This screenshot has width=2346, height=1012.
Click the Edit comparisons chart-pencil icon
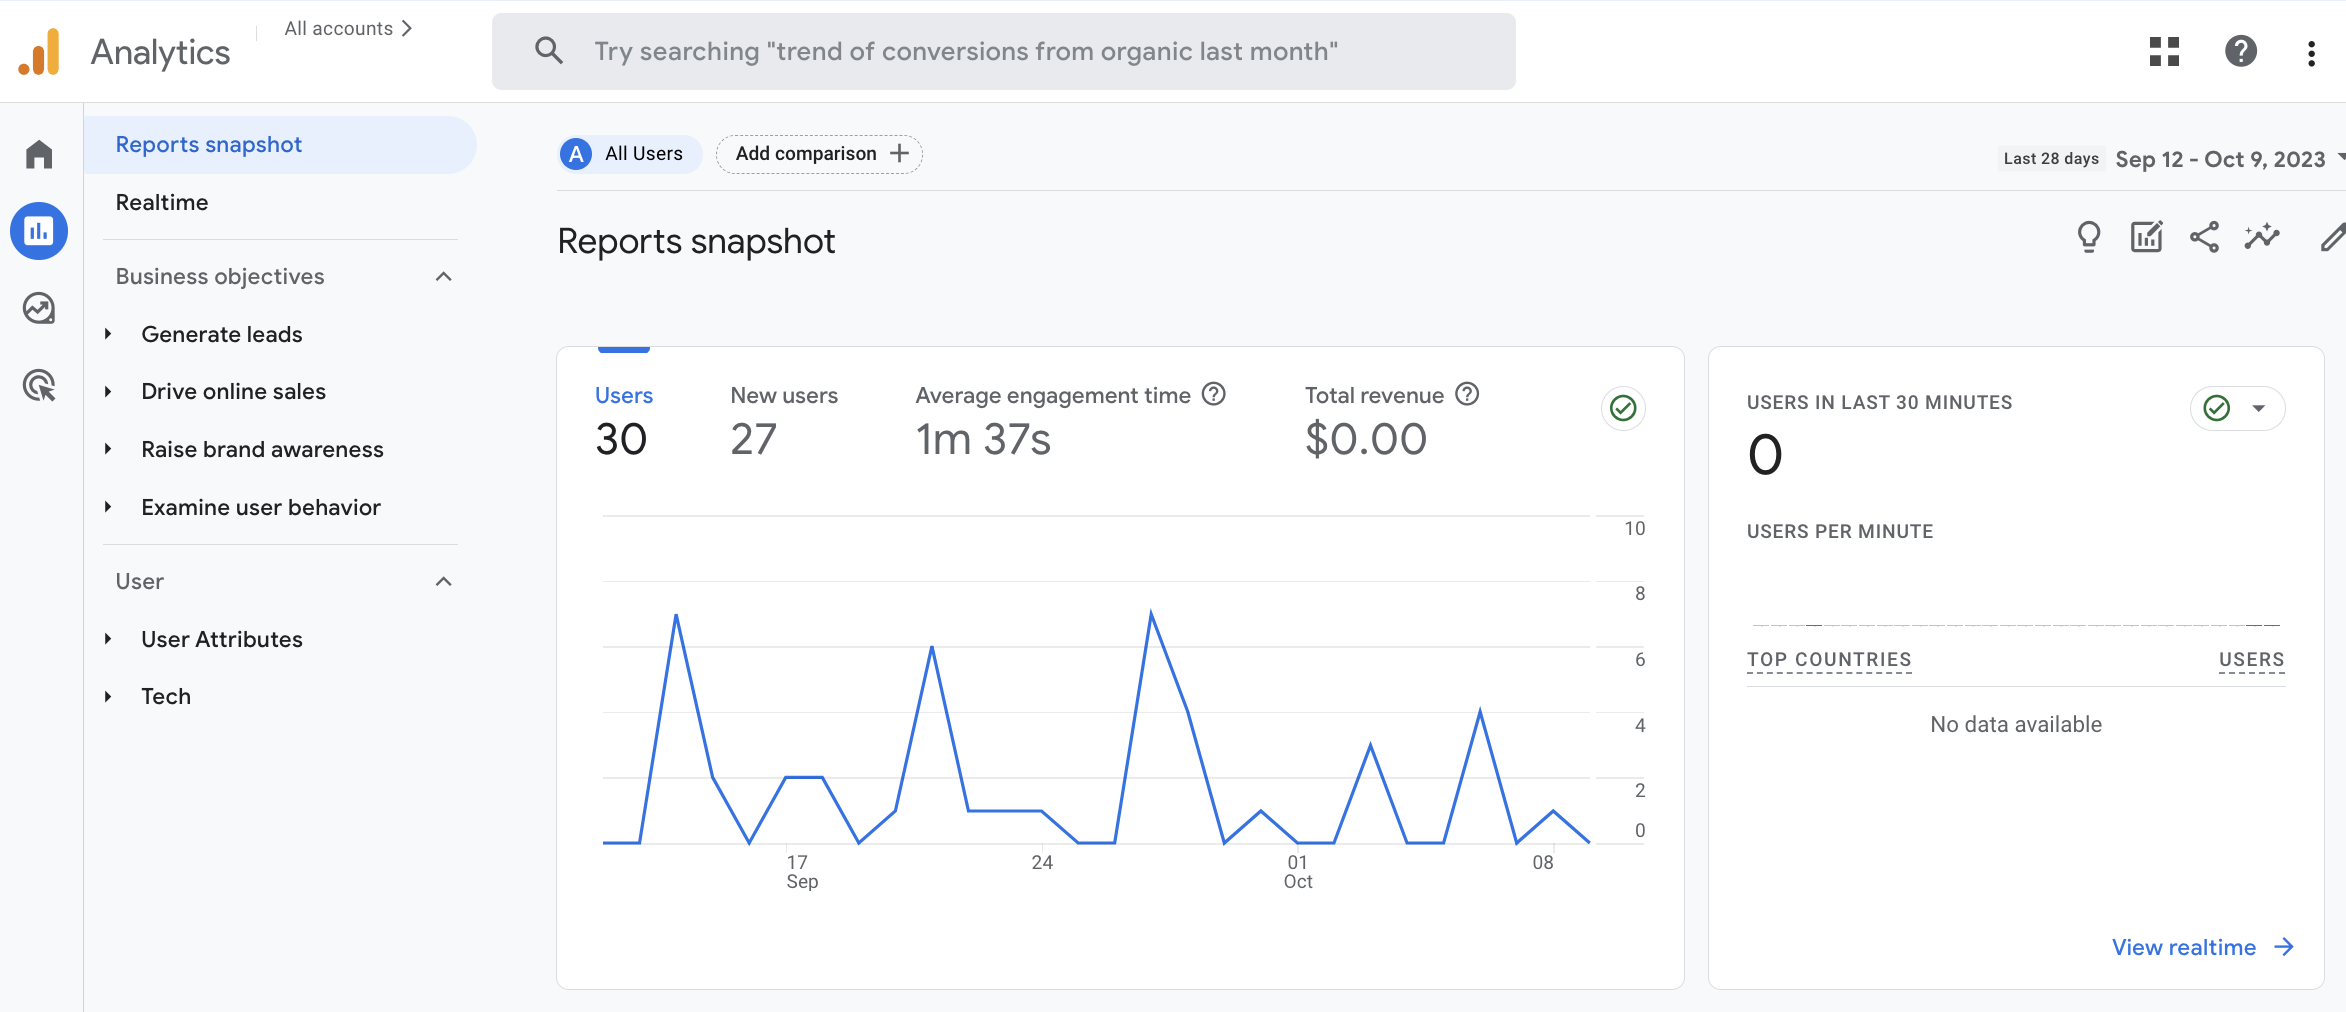[2147, 237]
